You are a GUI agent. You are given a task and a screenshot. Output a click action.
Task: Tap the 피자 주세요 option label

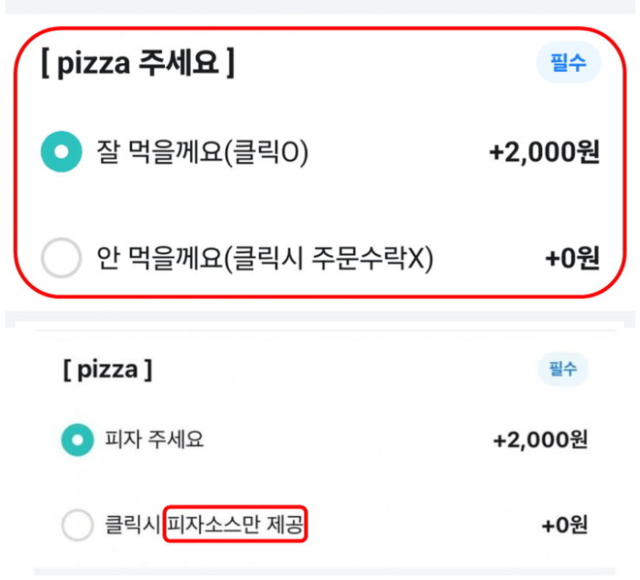click(x=154, y=440)
